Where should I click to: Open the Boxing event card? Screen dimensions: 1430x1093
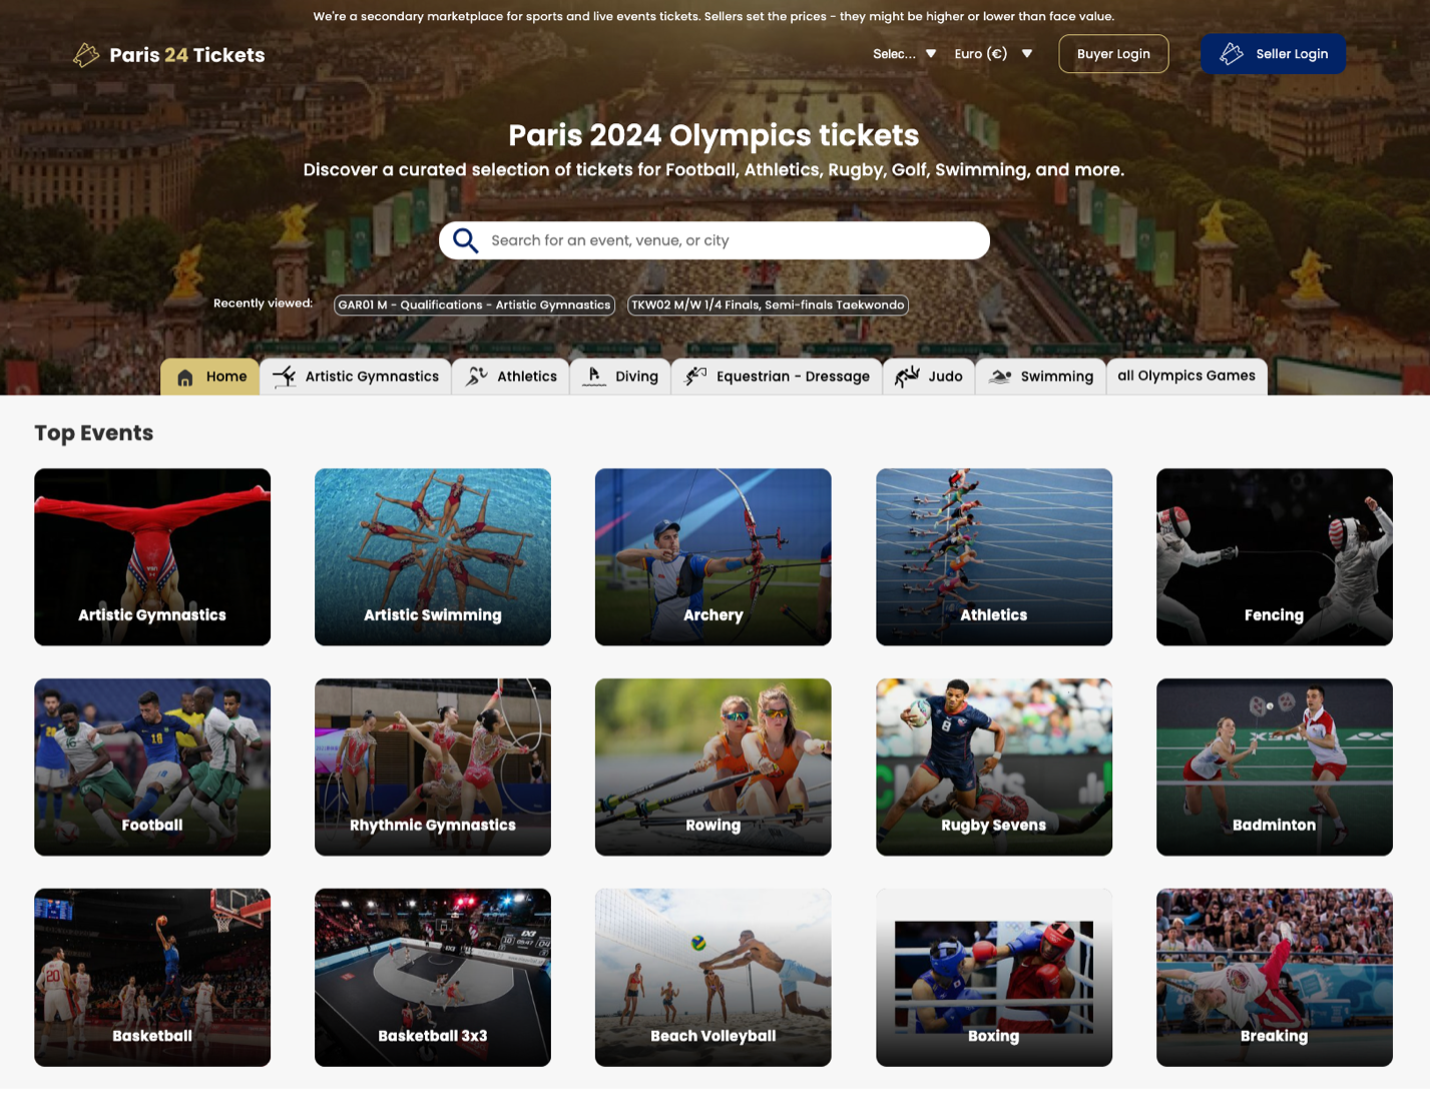[x=994, y=977]
